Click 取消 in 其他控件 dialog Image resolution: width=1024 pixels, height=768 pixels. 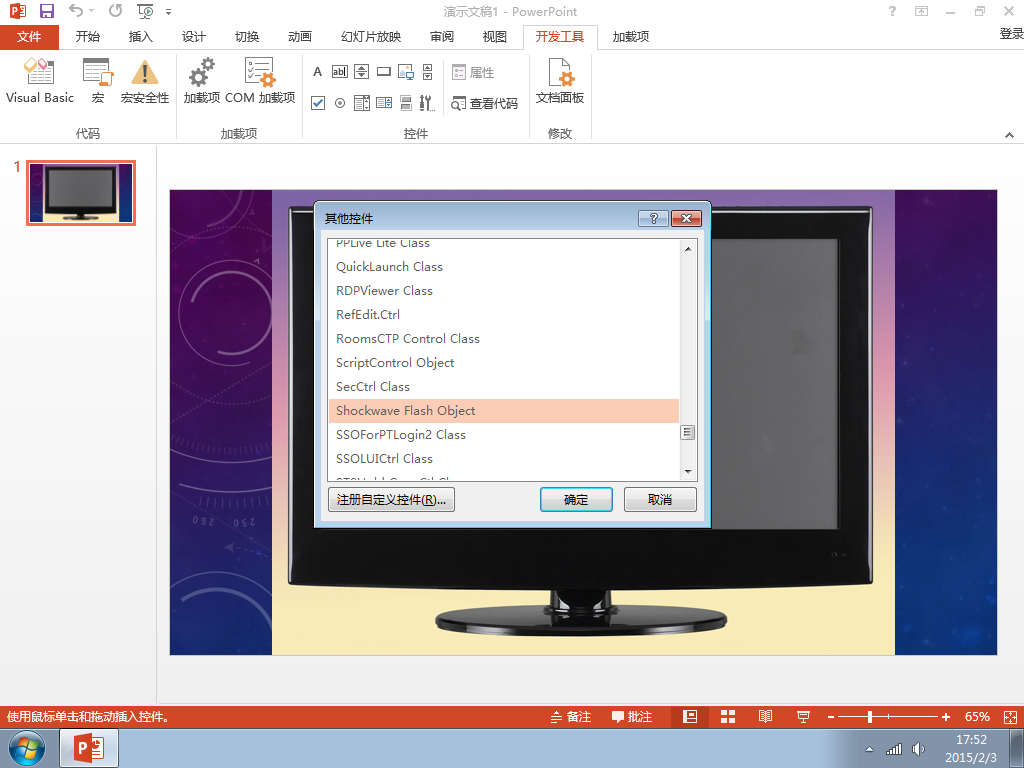[660, 500]
